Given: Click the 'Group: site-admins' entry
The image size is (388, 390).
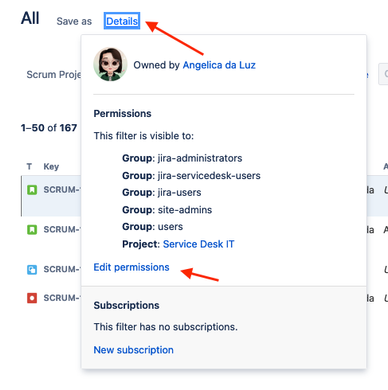Looking at the screenshot, I should [167, 210].
